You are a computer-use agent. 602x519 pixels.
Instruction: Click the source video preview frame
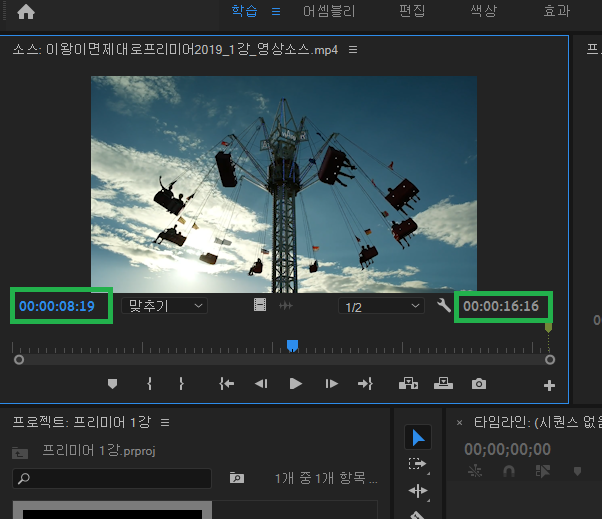[284, 184]
